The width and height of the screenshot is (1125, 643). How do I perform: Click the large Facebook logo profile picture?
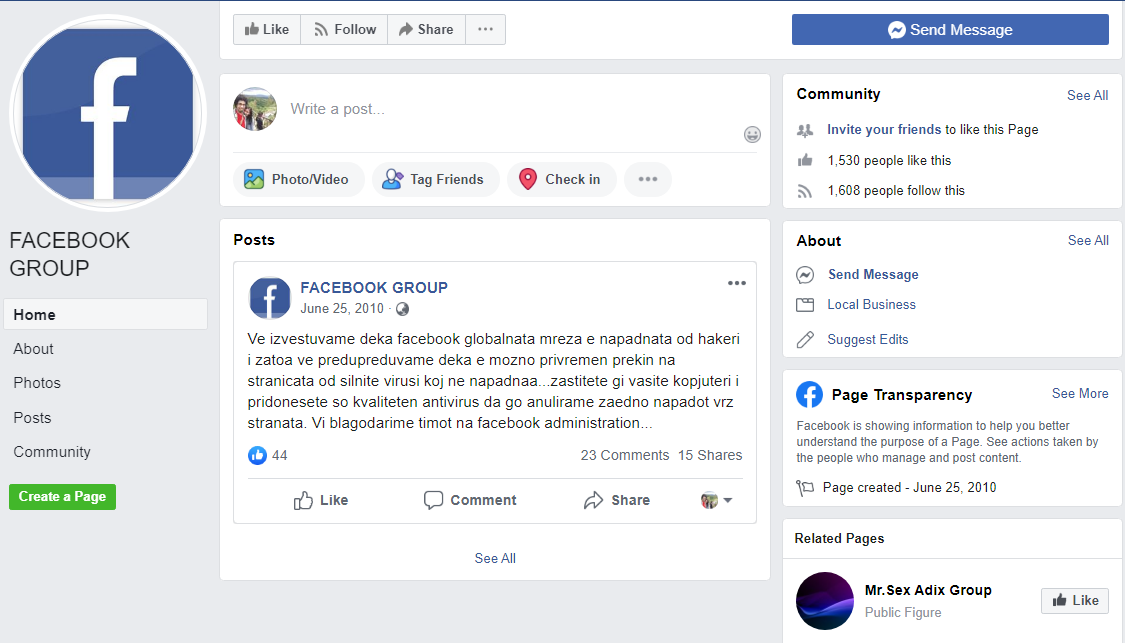tap(108, 113)
